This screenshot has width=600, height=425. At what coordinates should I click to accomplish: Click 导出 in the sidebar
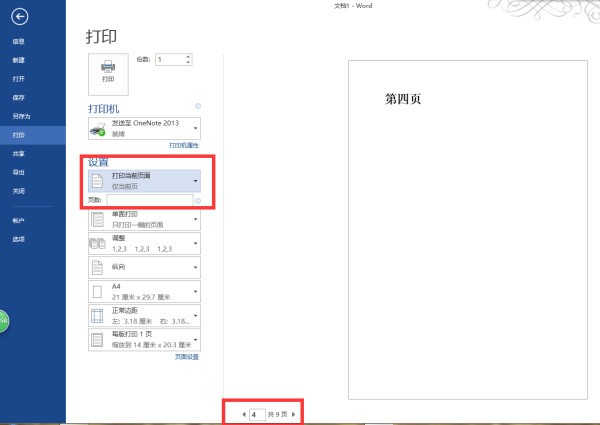click(18, 172)
